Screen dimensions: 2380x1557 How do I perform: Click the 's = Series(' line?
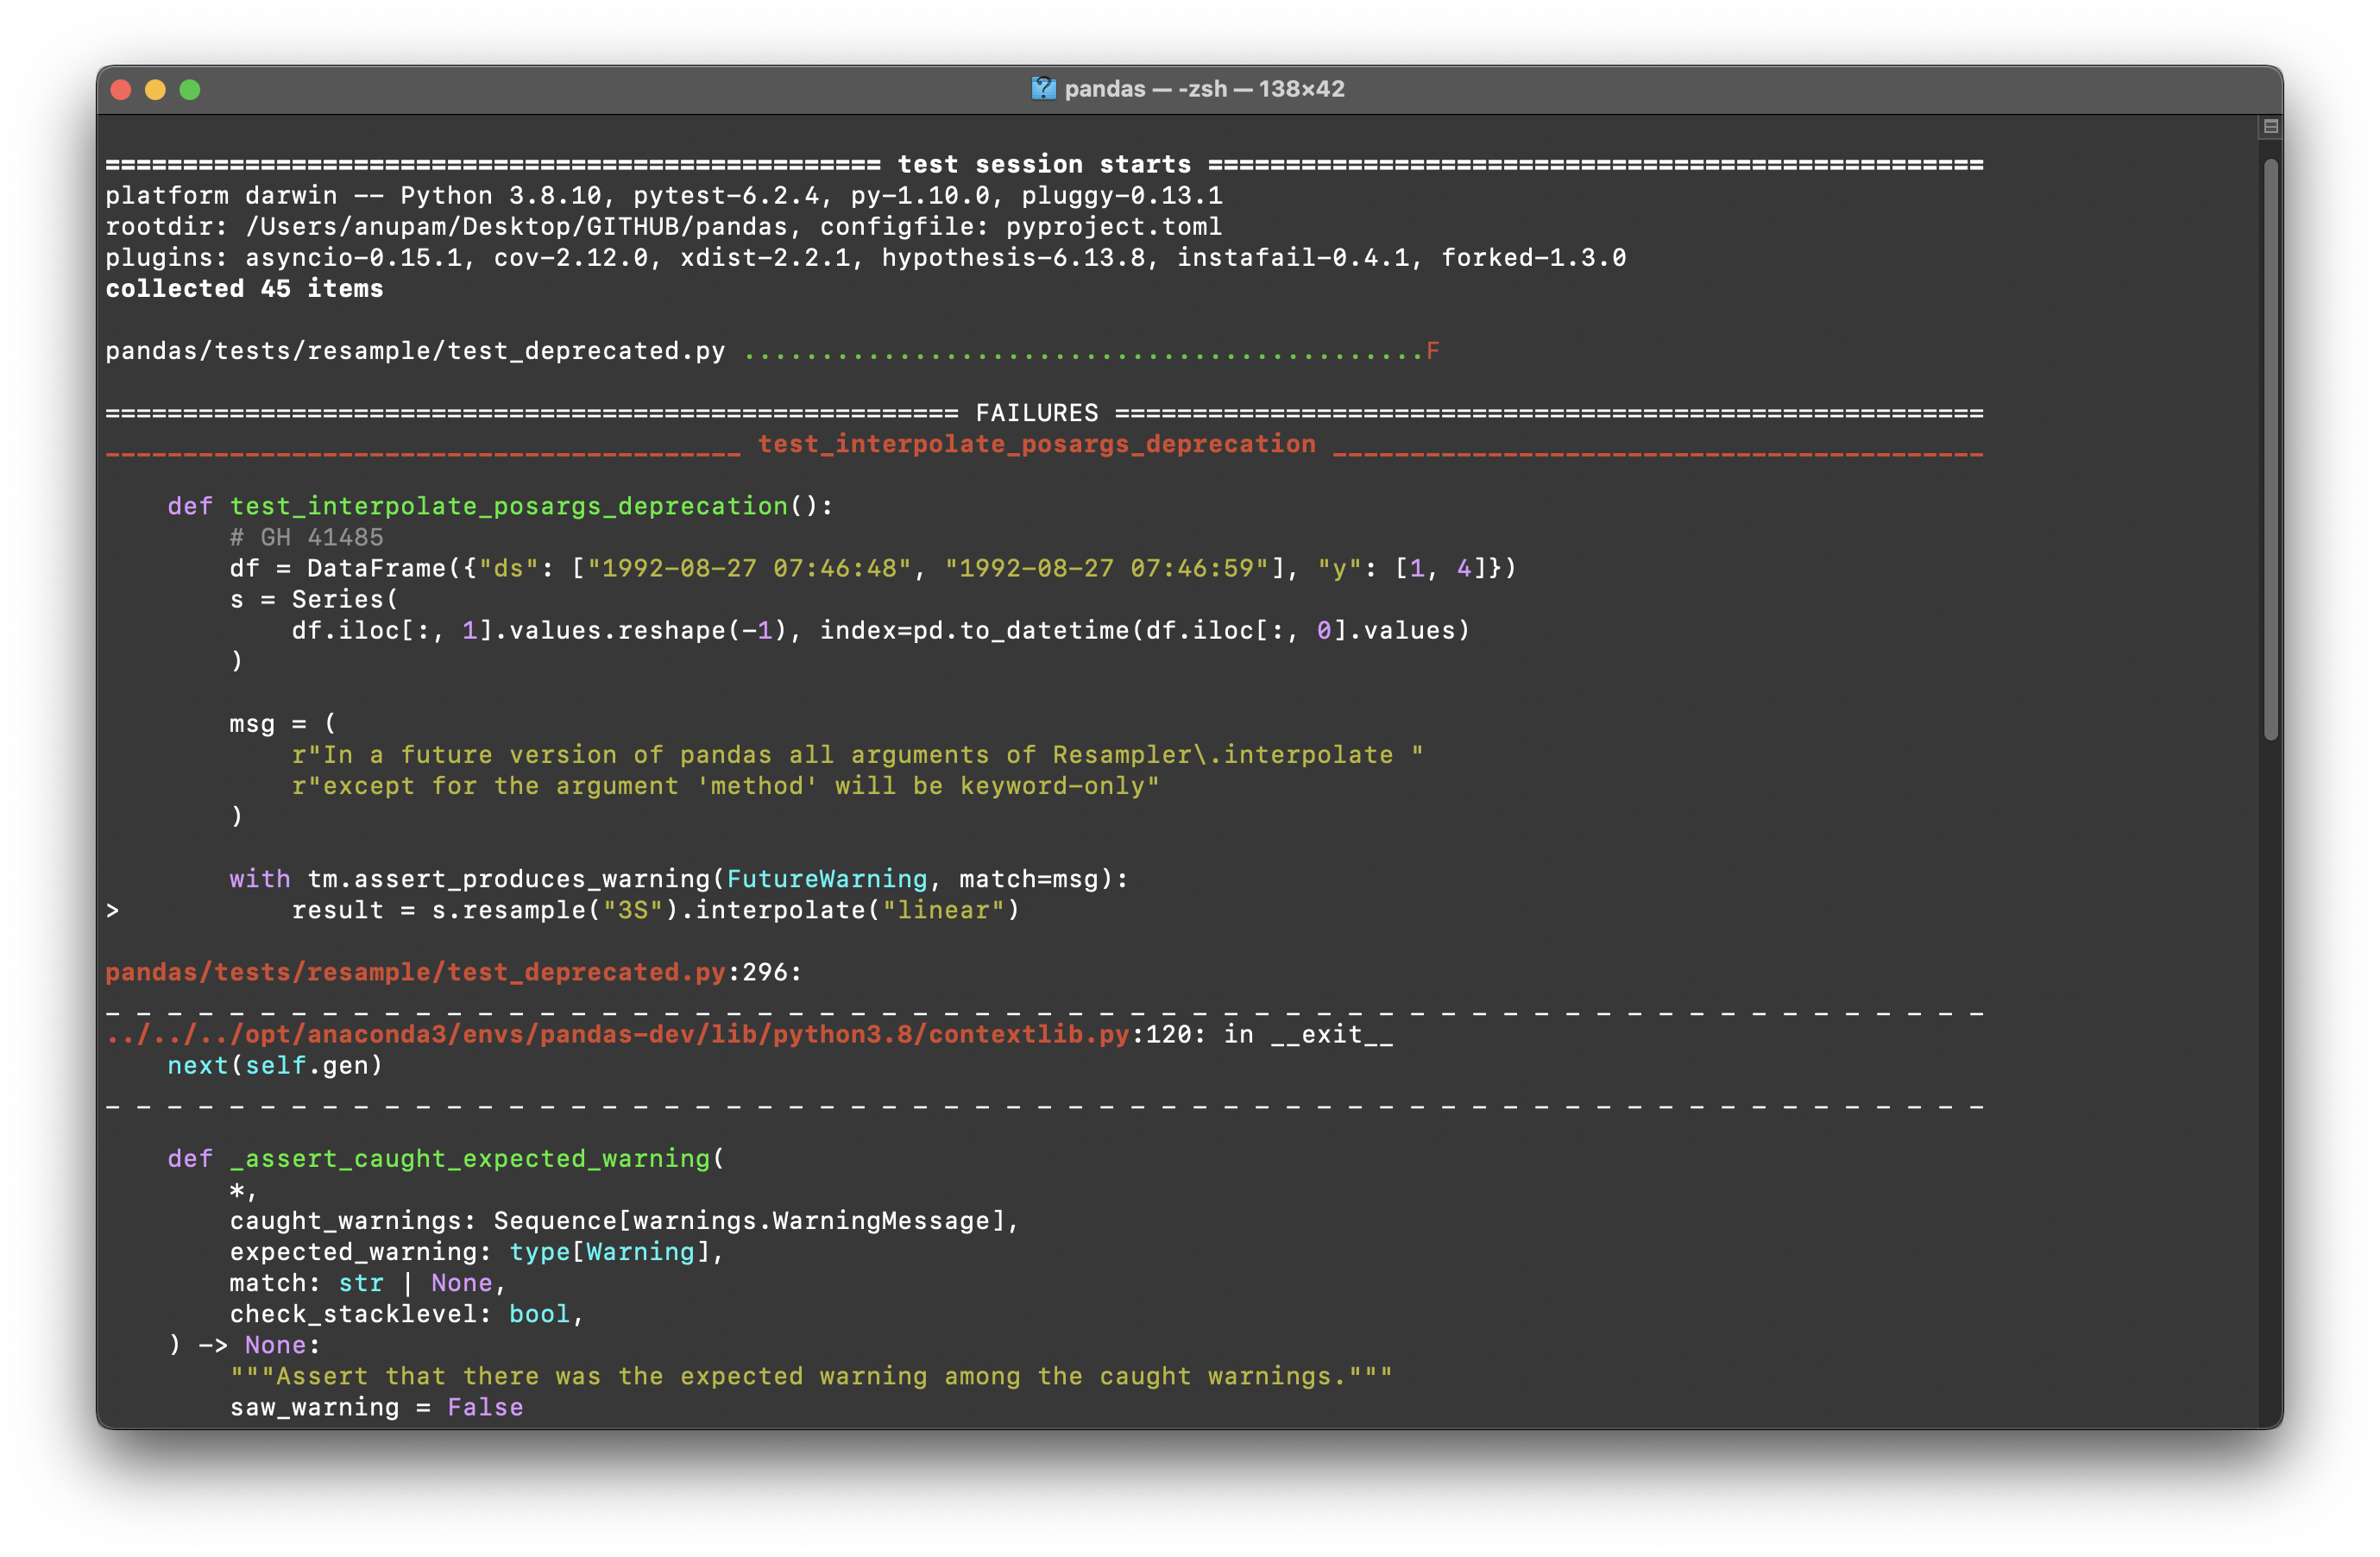314,599
